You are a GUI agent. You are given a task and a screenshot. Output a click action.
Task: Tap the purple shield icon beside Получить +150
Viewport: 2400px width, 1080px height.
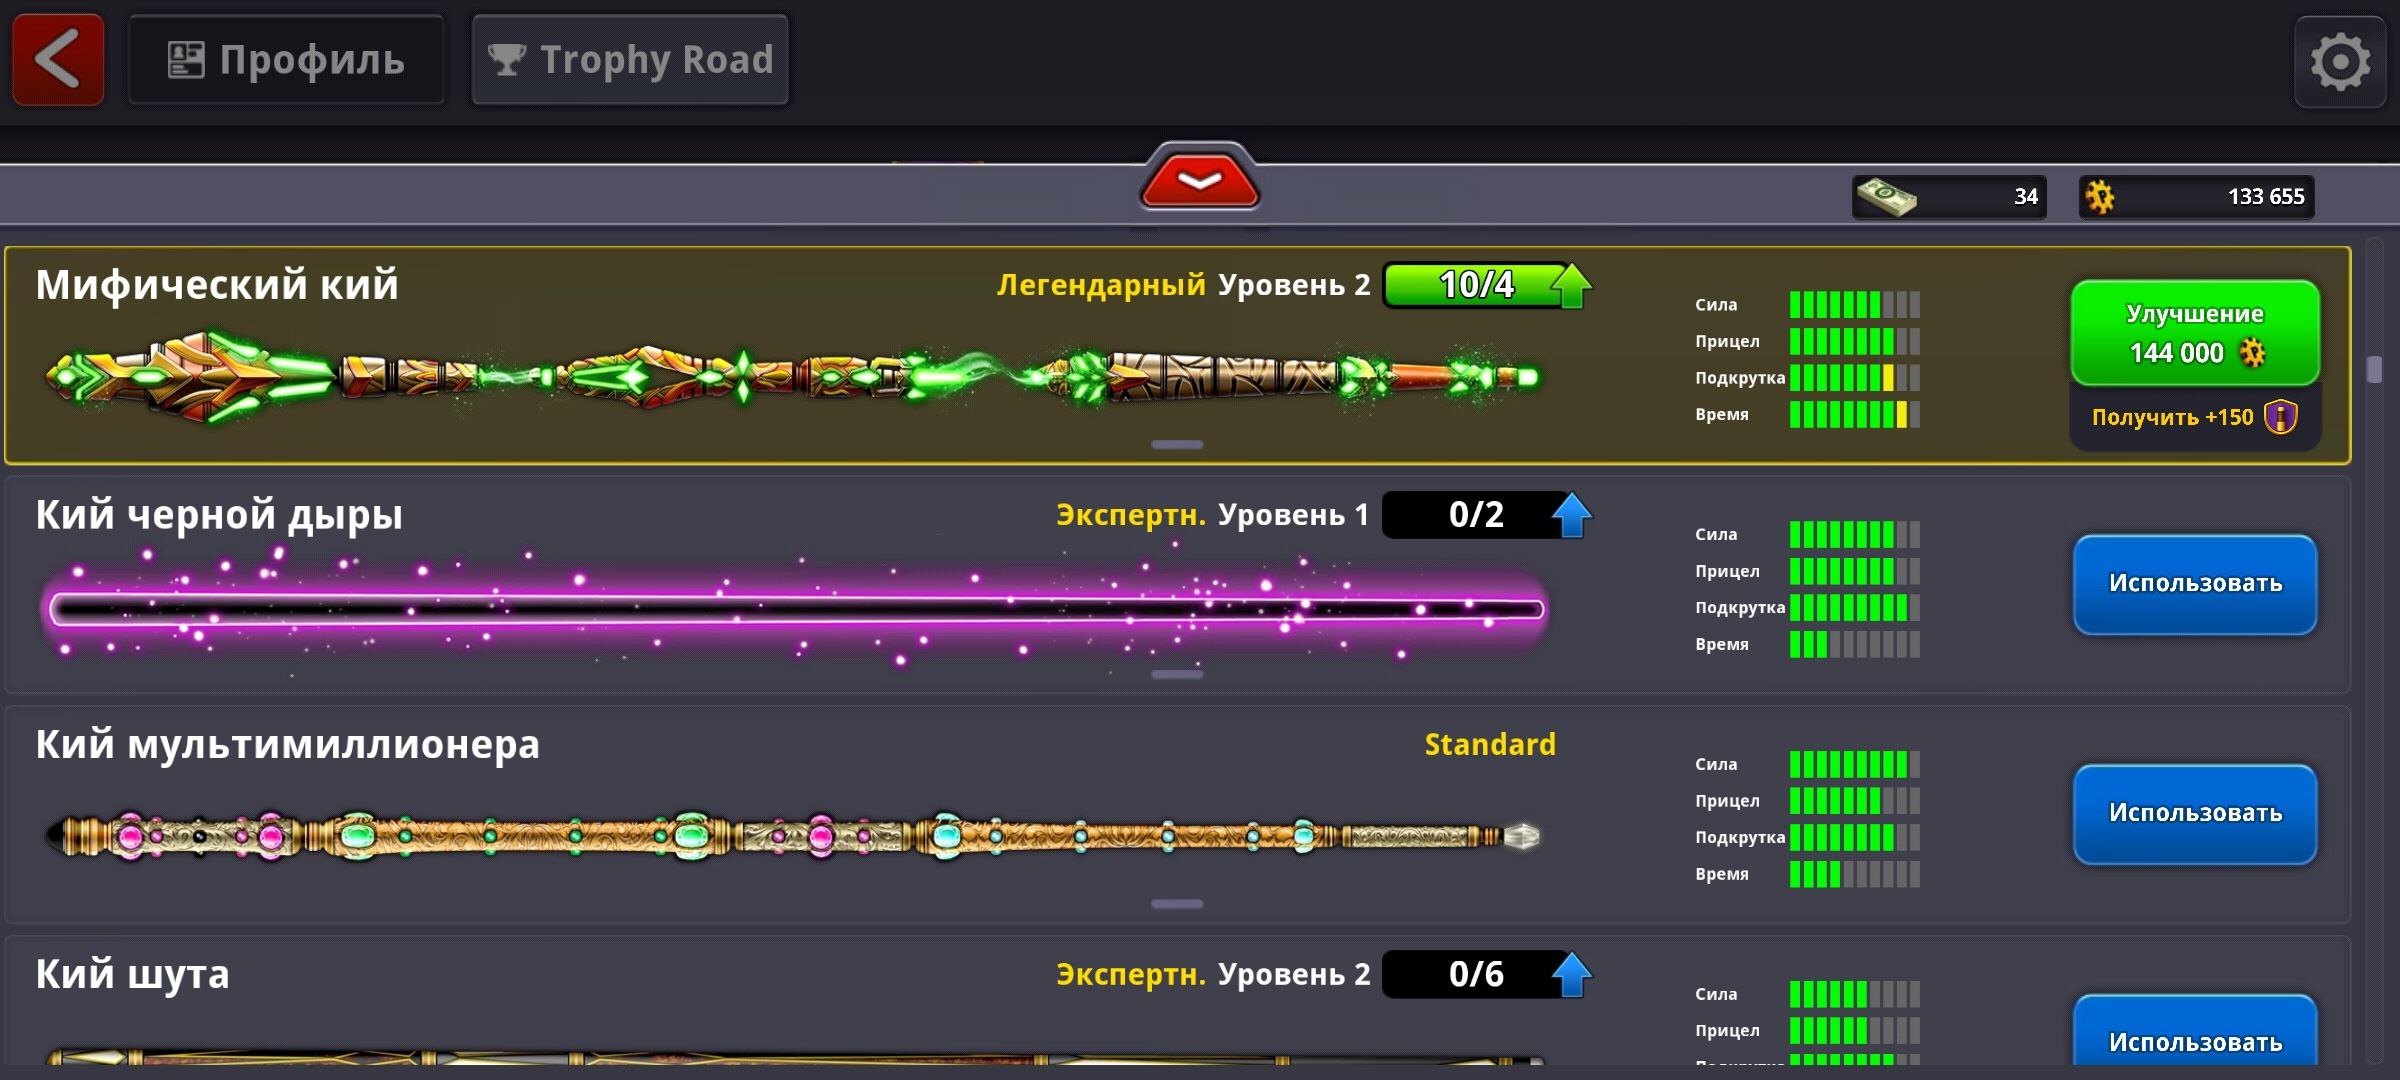[x=2280, y=417]
